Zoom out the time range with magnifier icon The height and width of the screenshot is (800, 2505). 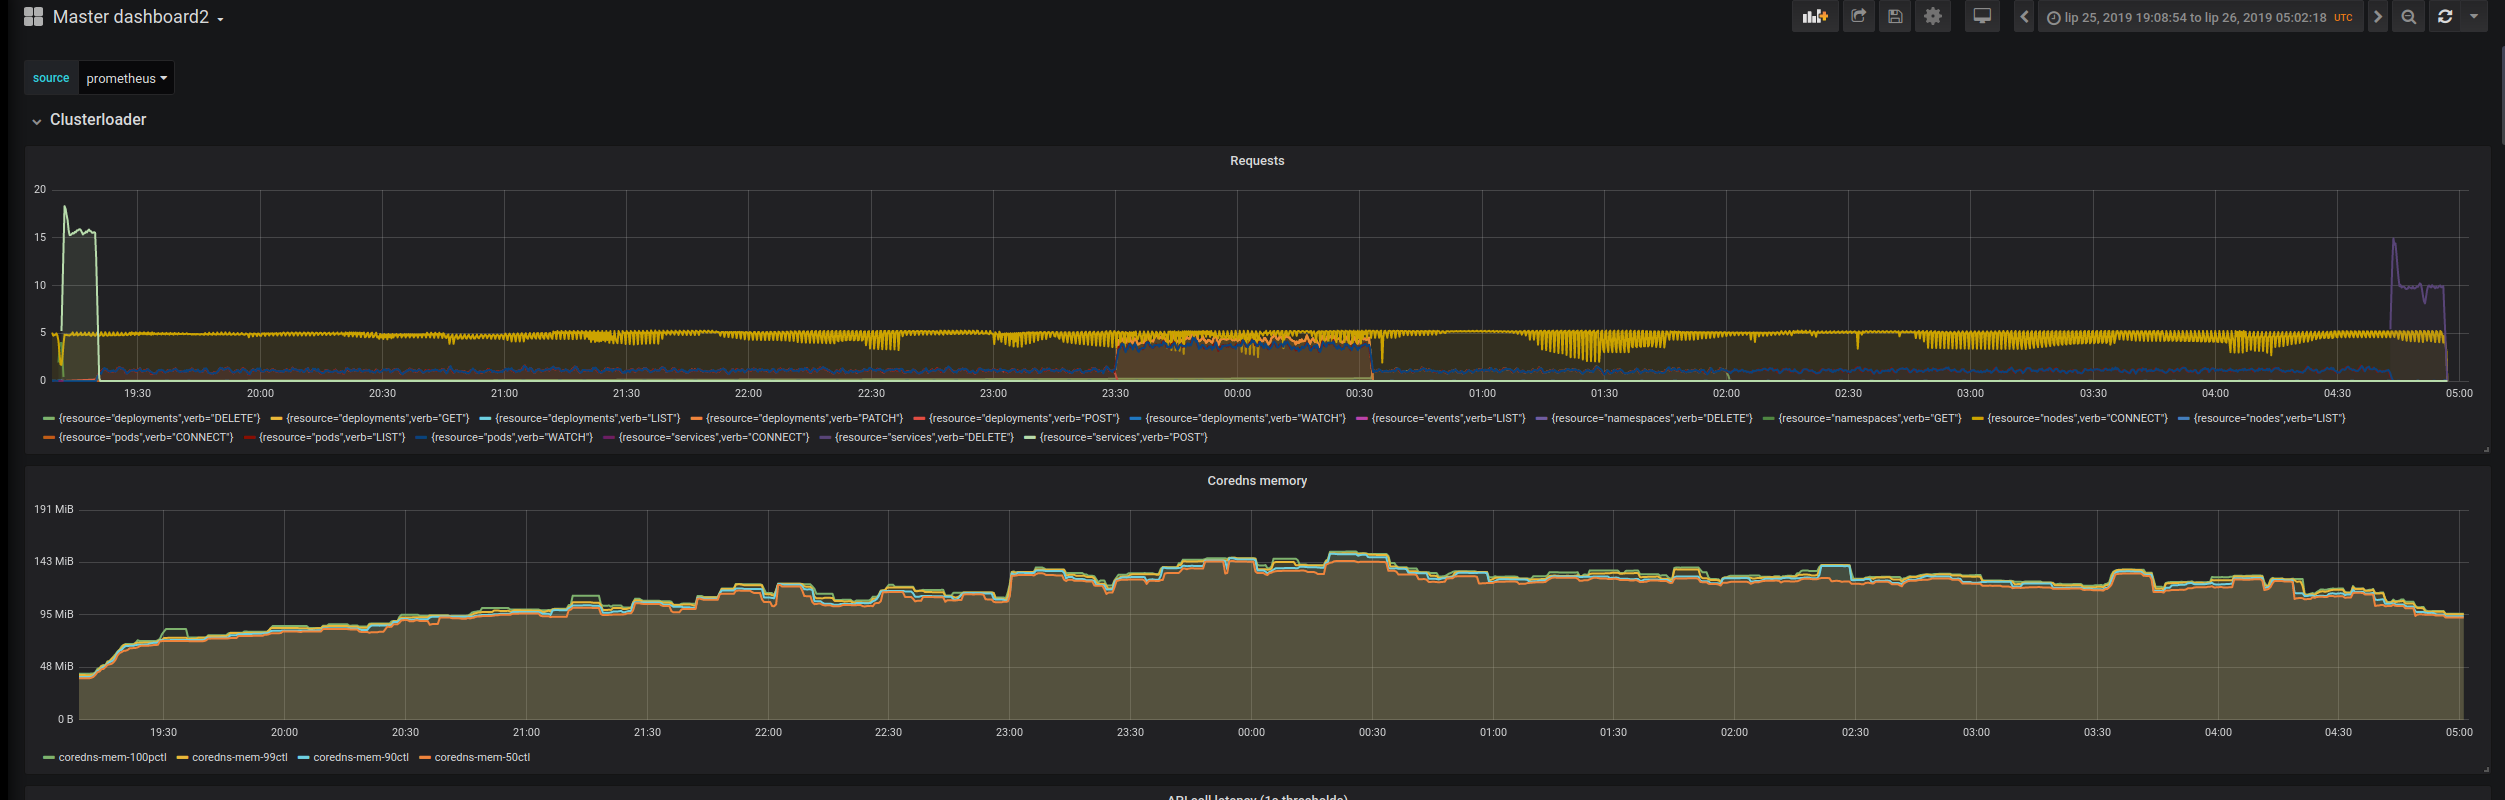(2409, 17)
